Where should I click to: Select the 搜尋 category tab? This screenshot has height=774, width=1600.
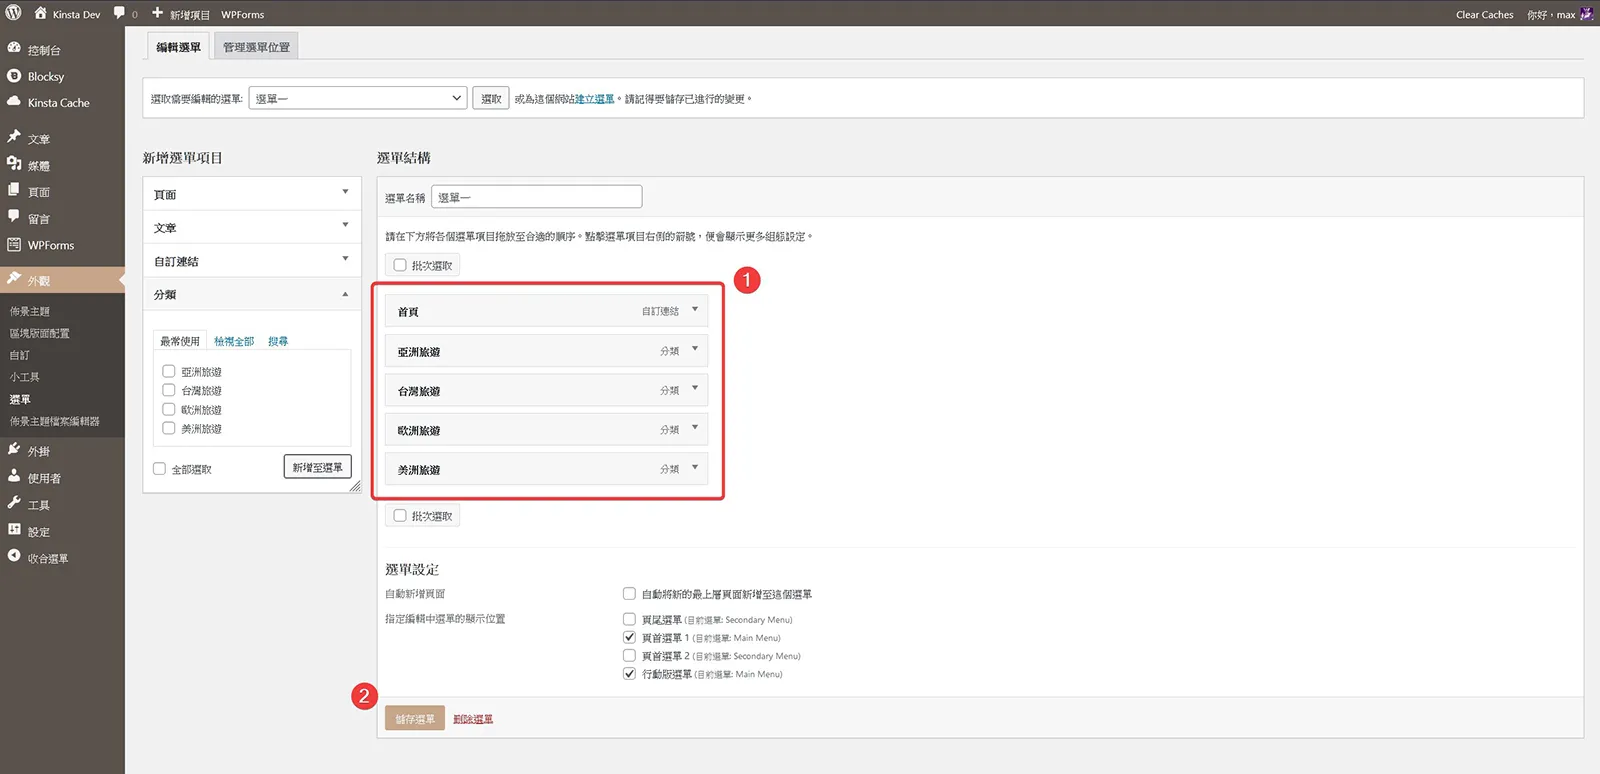[x=278, y=341]
